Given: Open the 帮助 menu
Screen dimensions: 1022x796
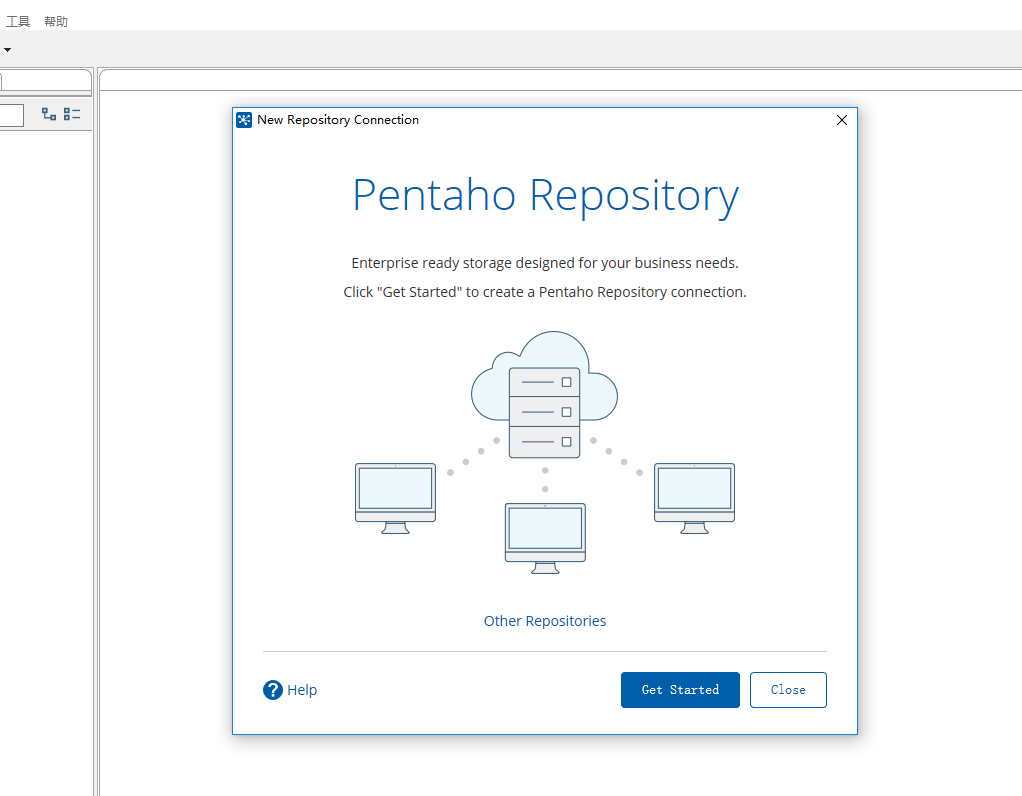Looking at the screenshot, I should (56, 22).
